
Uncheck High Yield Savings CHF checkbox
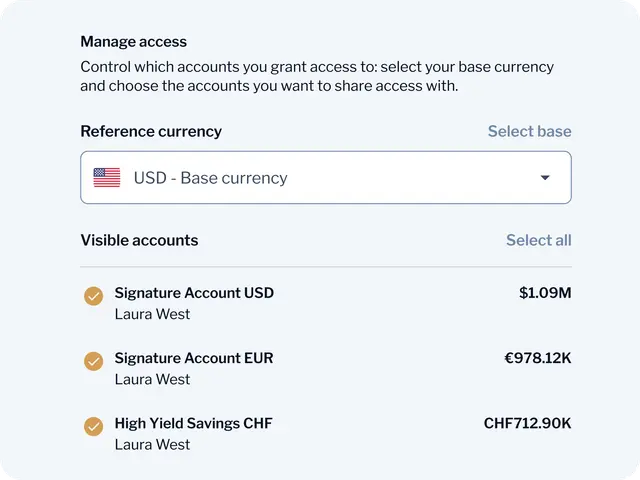point(93,426)
